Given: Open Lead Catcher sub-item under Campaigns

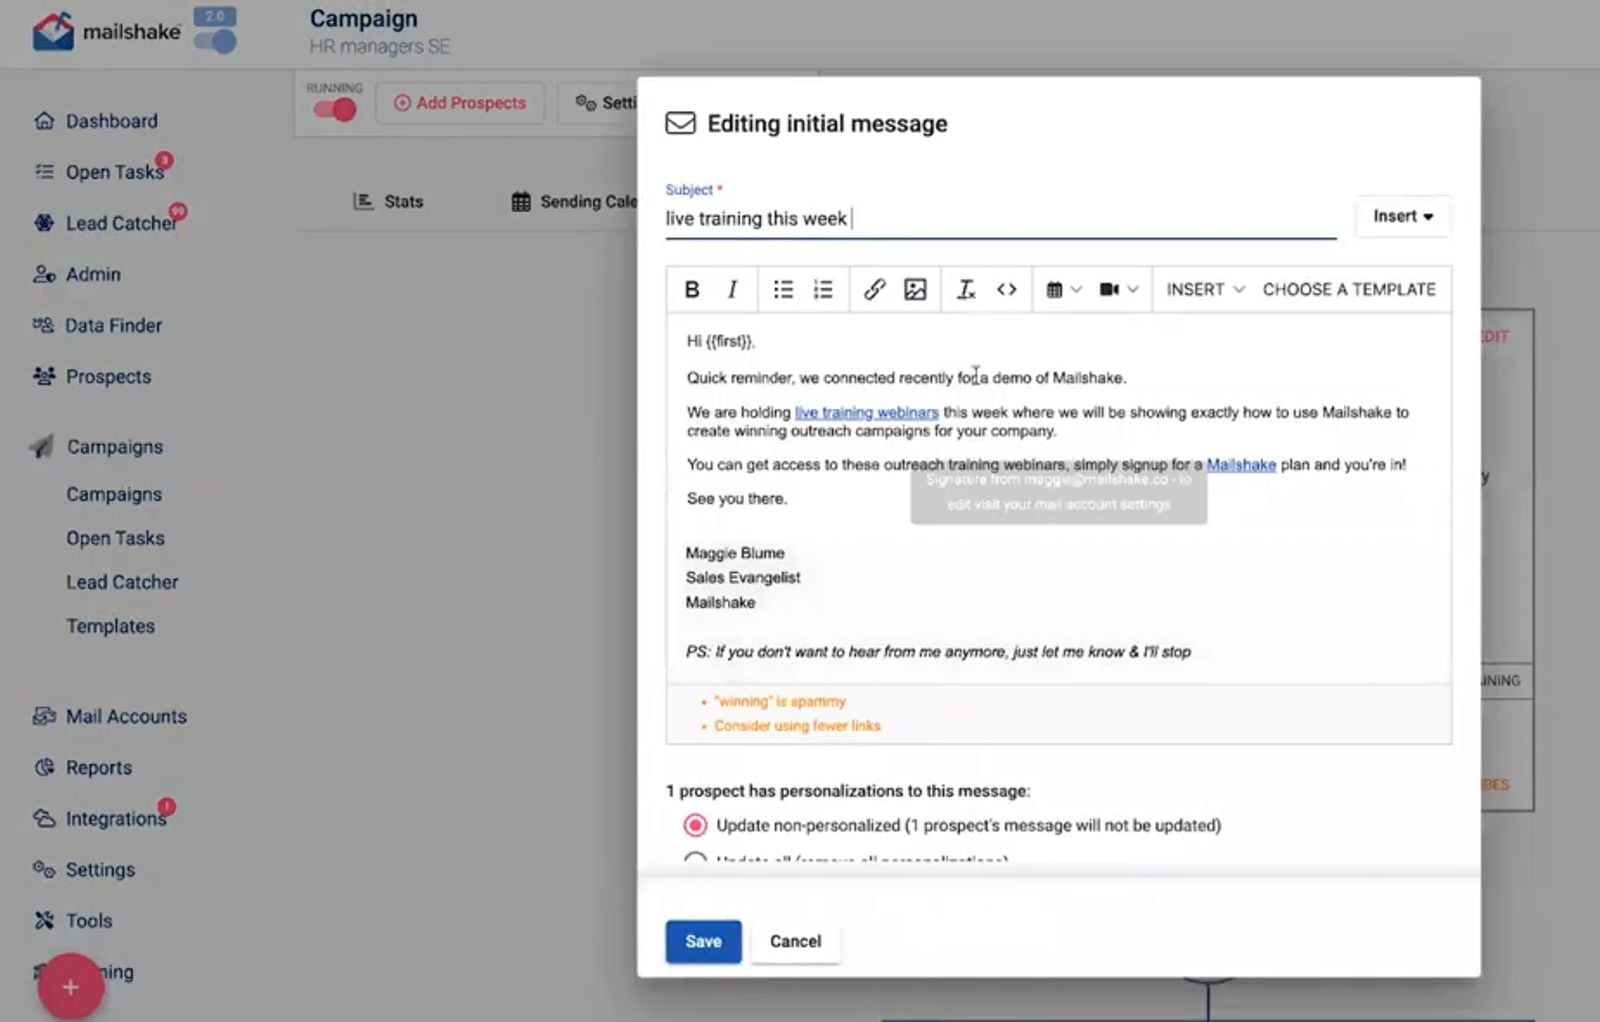Looking at the screenshot, I should (122, 582).
